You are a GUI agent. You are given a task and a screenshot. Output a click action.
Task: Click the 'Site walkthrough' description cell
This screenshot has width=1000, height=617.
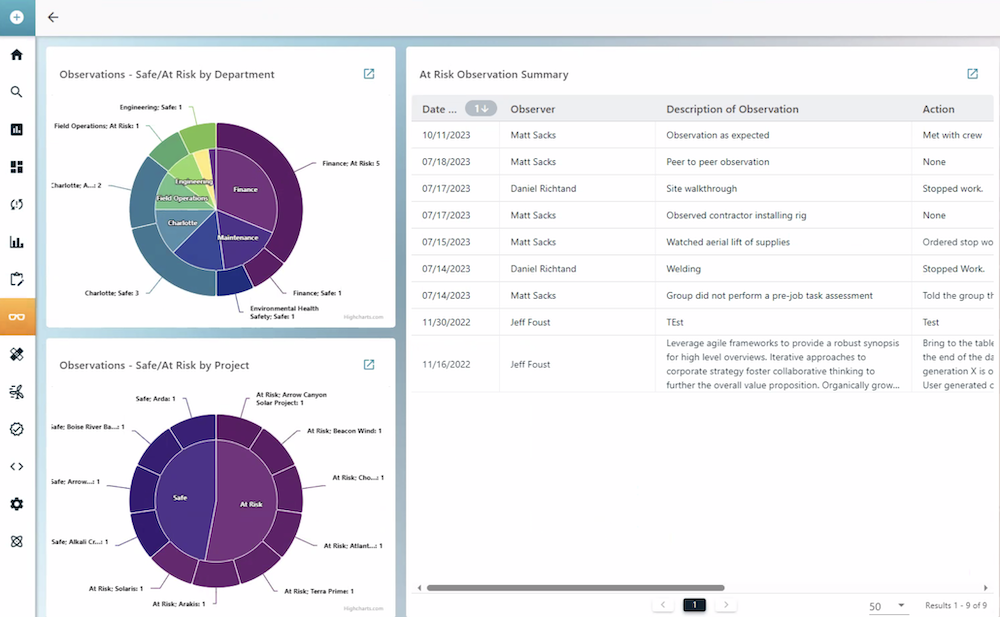702,189
